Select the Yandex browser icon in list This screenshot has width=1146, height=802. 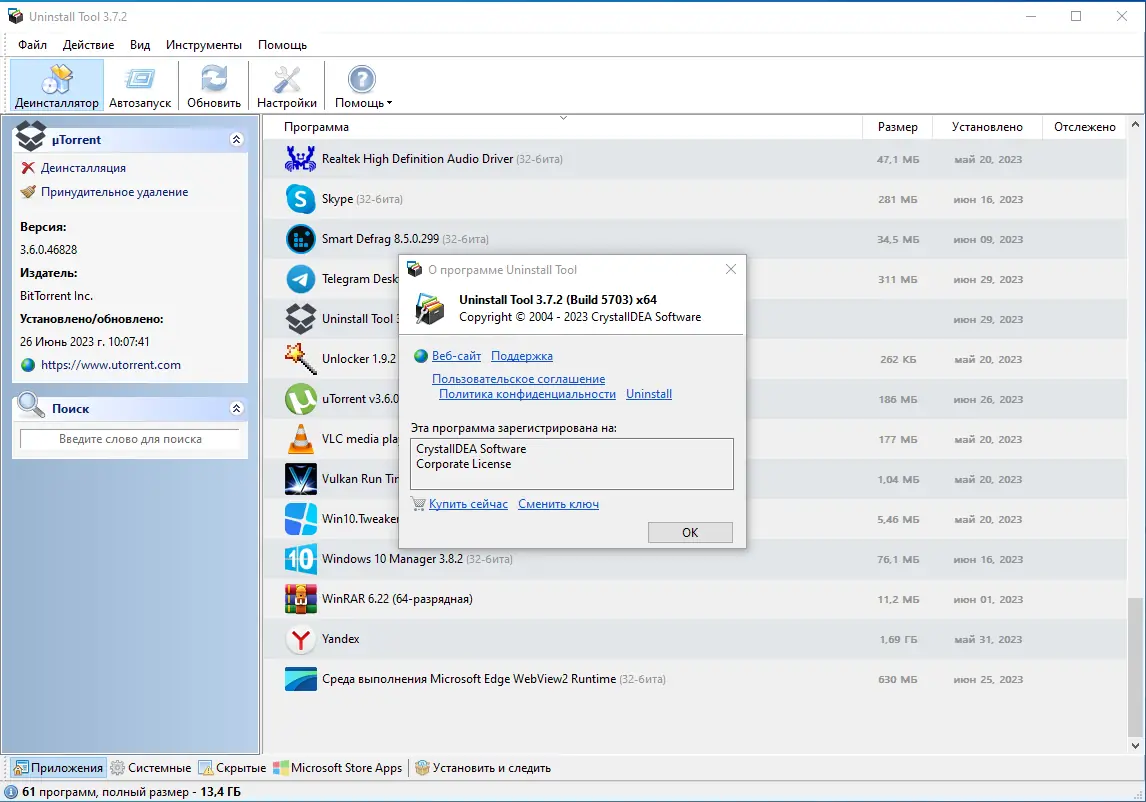coord(301,639)
